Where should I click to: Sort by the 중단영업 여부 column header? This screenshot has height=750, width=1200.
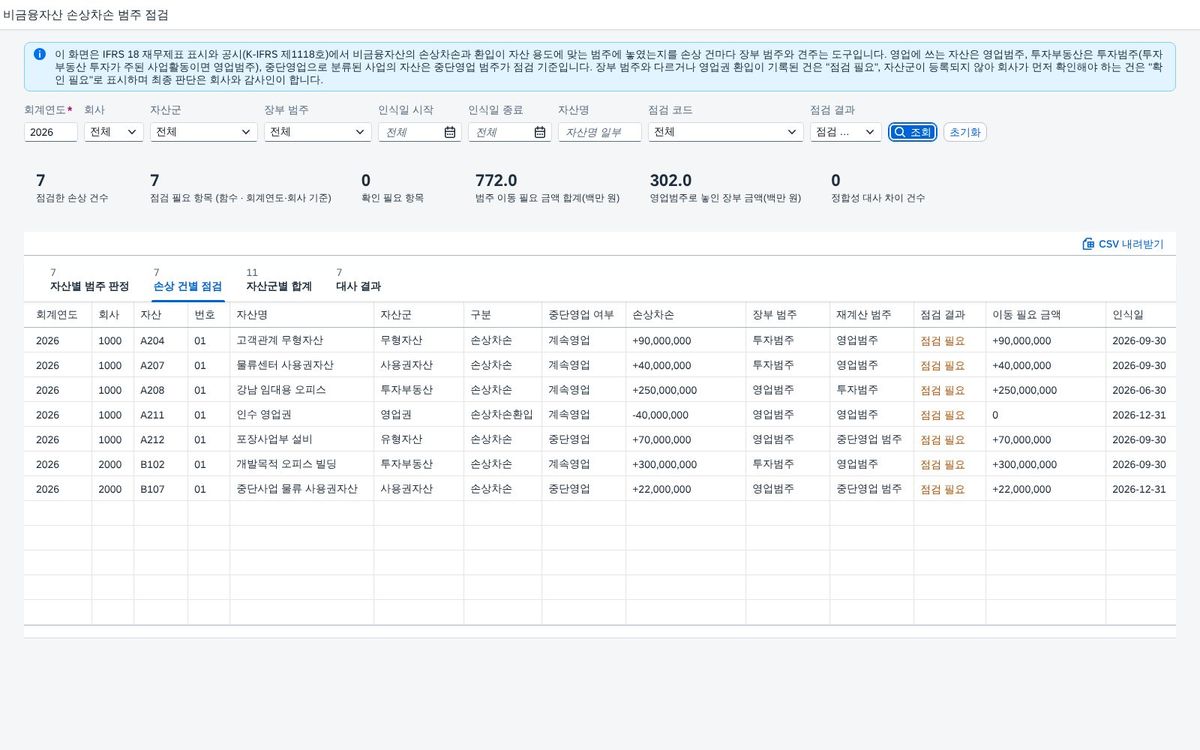[582, 314]
